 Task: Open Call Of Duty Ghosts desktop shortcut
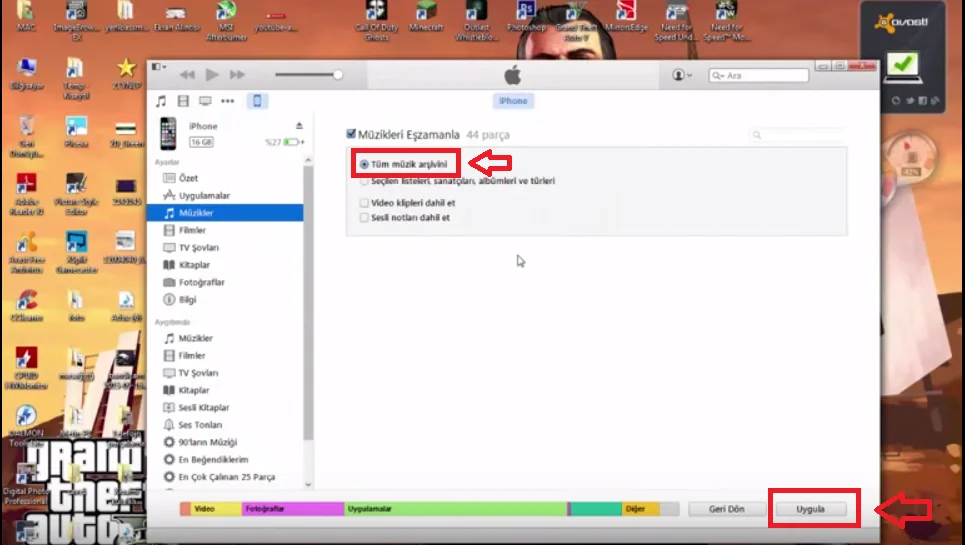[x=377, y=20]
